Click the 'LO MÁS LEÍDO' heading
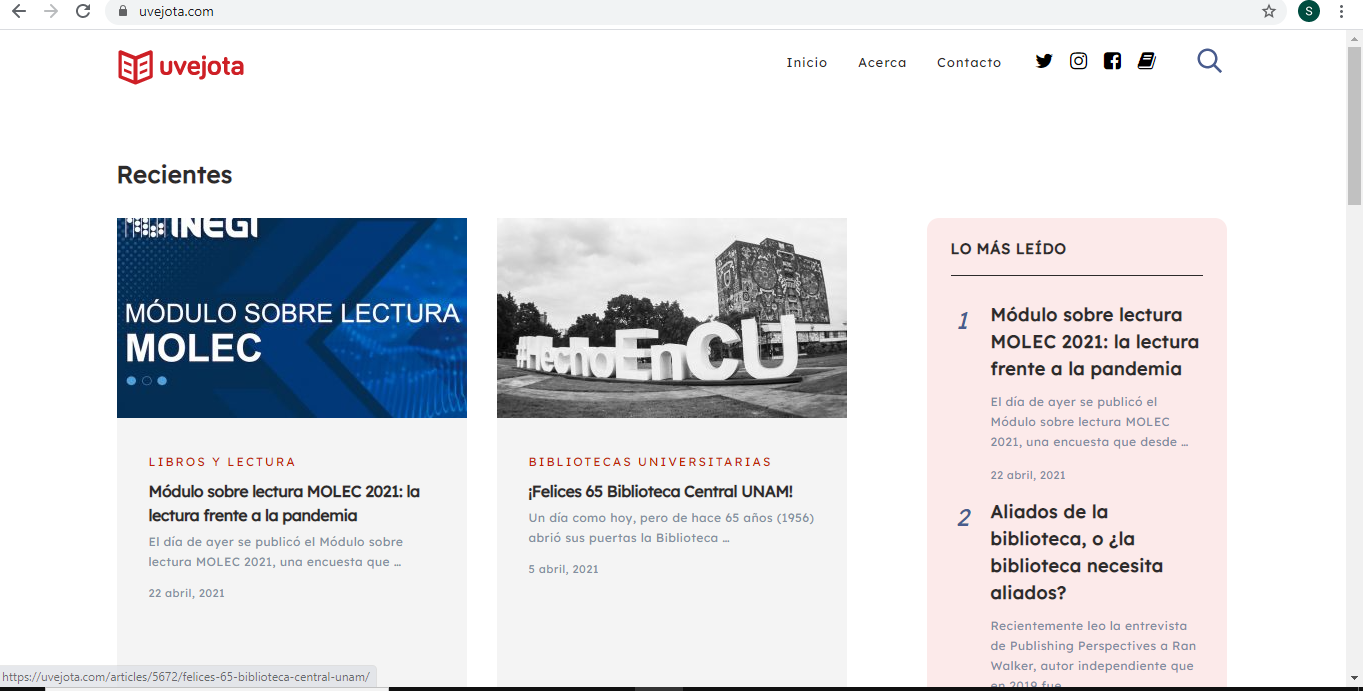1363x691 pixels. point(1008,249)
